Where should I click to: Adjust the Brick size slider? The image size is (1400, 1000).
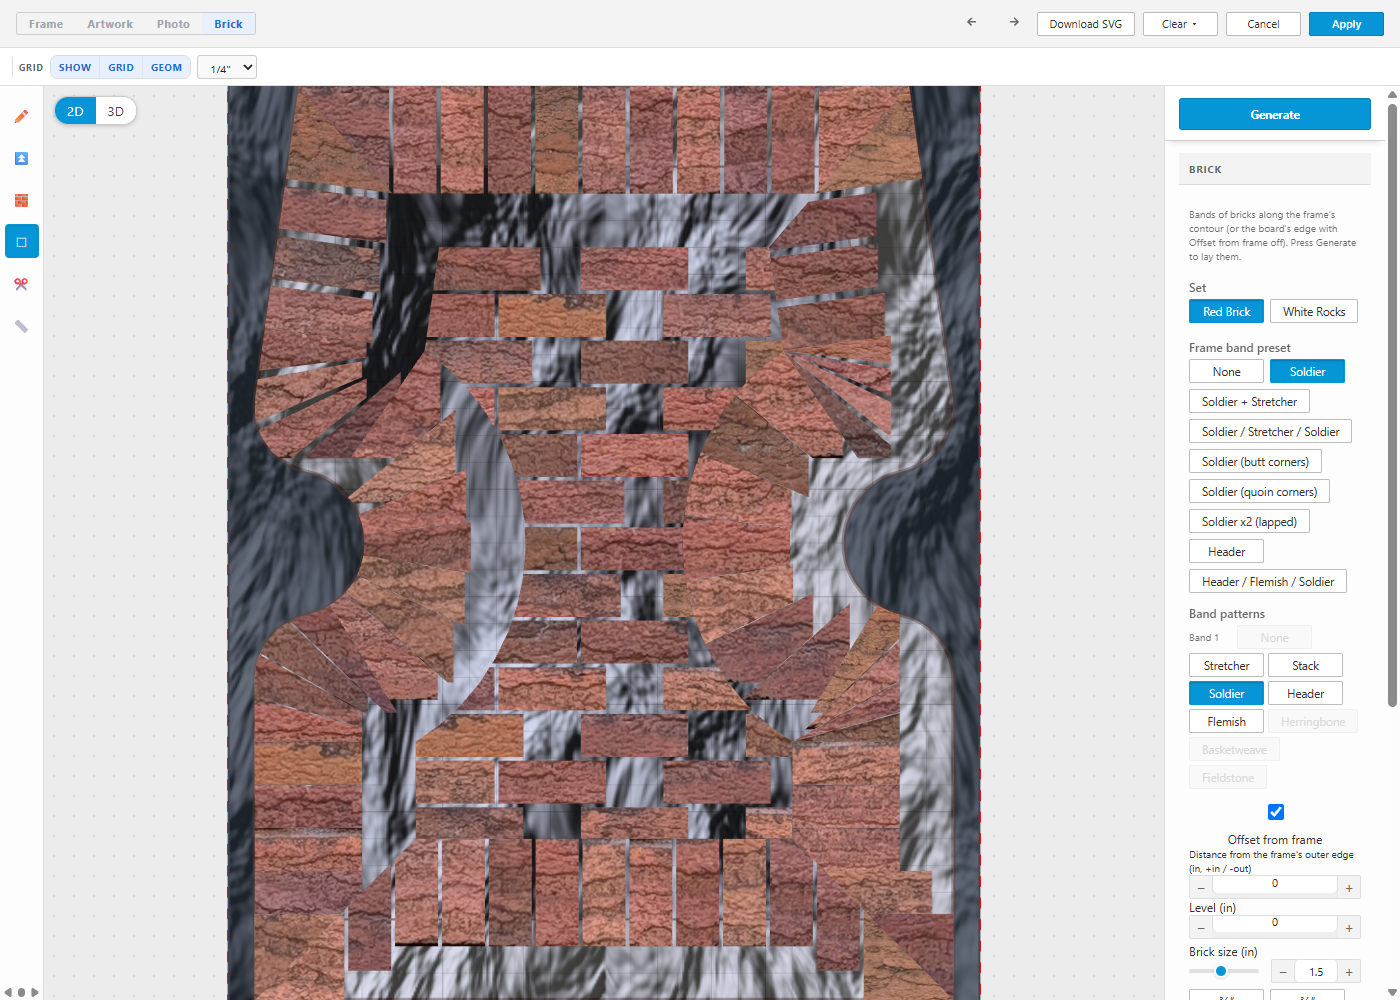1224,971
